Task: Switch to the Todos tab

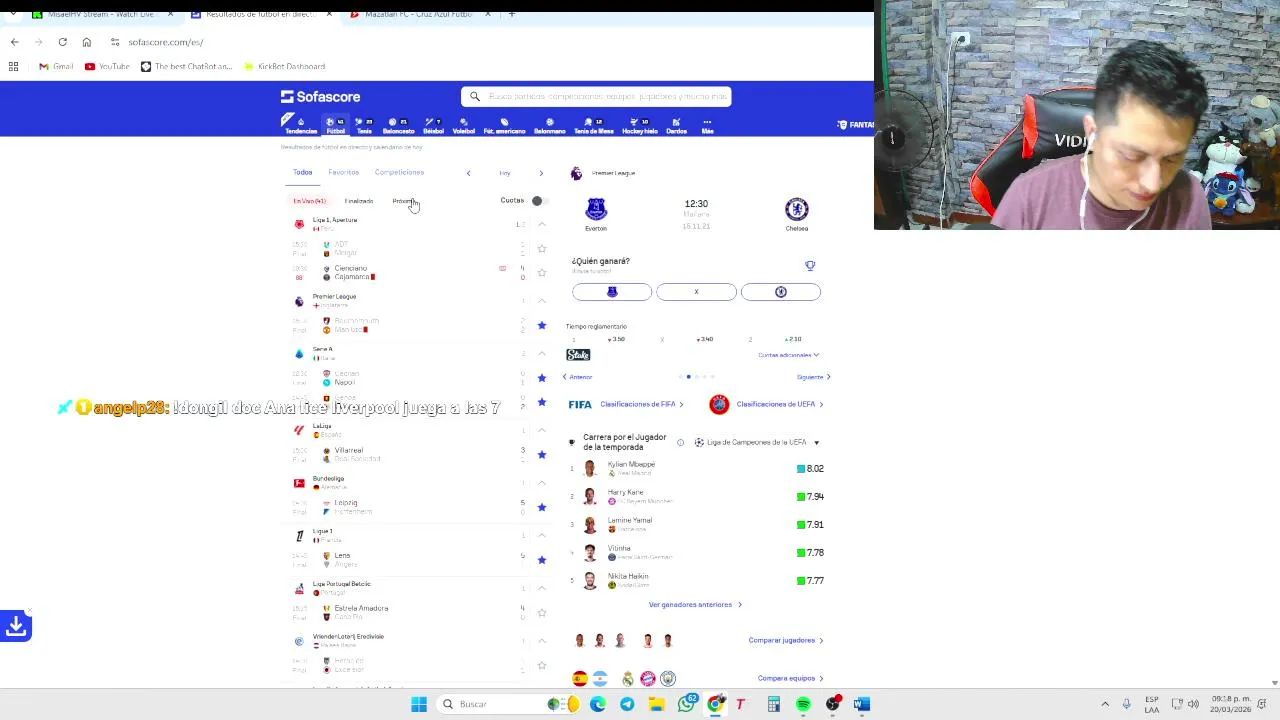Action: (x=302, y=172)
